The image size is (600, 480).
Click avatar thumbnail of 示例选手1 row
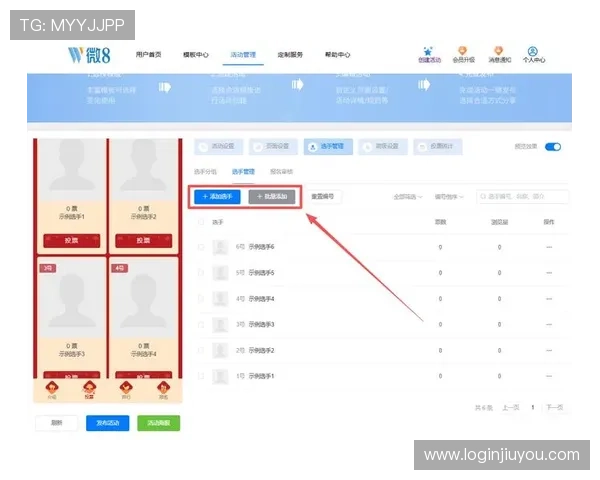[220, 376]
